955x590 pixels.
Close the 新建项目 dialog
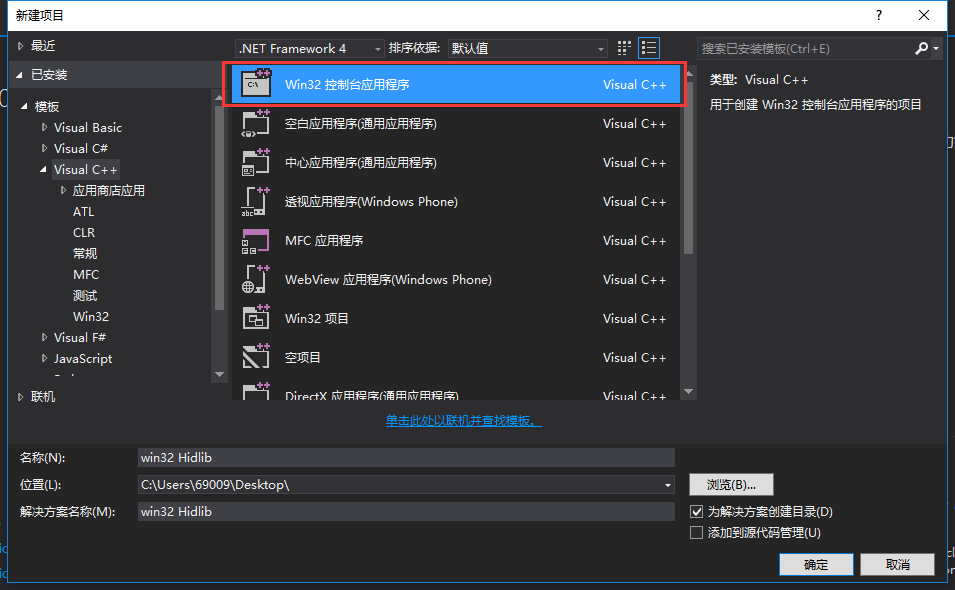click(924, 15)
